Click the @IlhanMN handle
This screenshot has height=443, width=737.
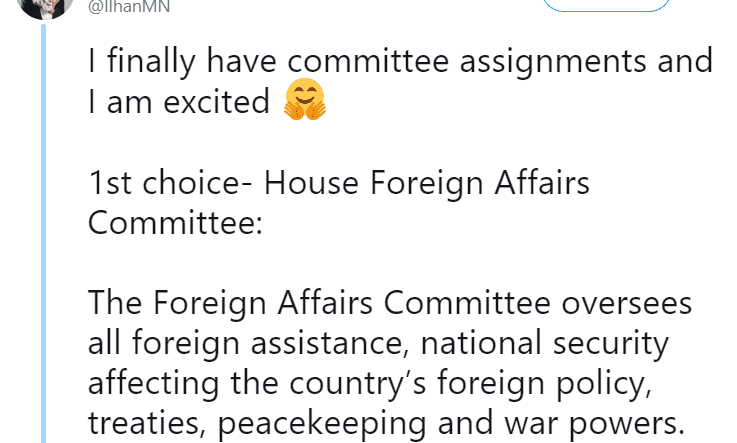point(129,7)
